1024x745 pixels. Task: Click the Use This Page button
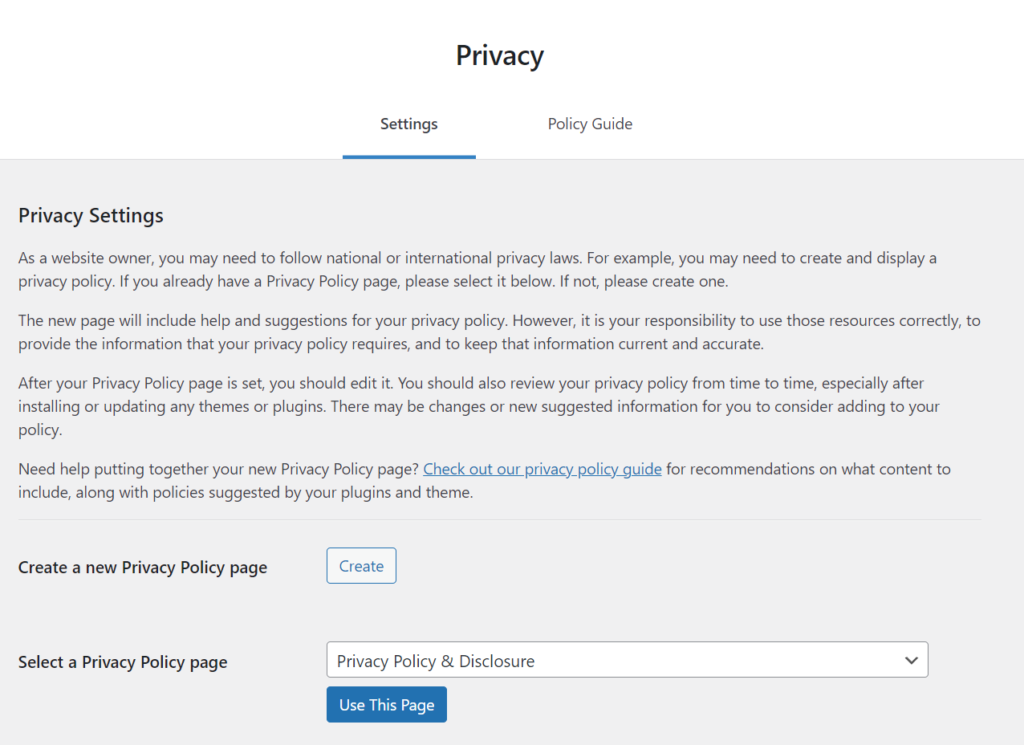(387, 705)
